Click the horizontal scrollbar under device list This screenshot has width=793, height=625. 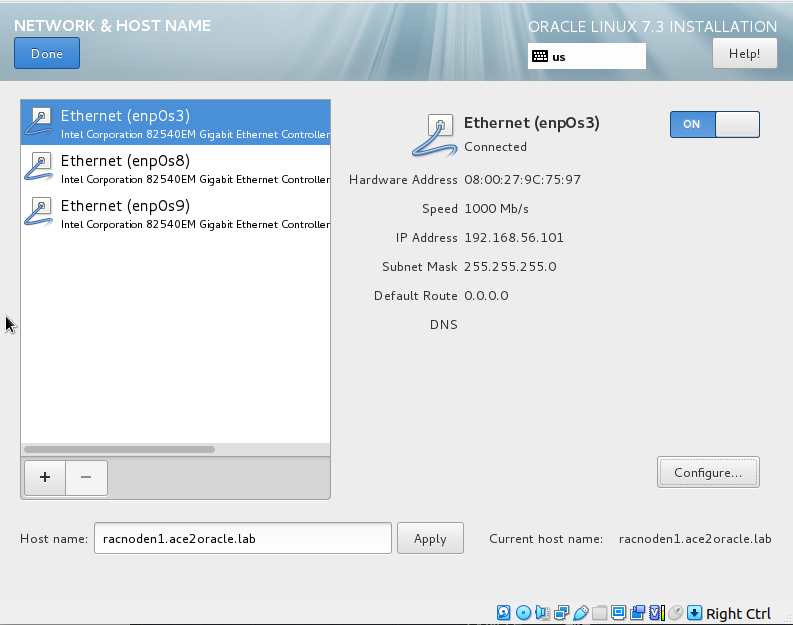tap(119, 450)
